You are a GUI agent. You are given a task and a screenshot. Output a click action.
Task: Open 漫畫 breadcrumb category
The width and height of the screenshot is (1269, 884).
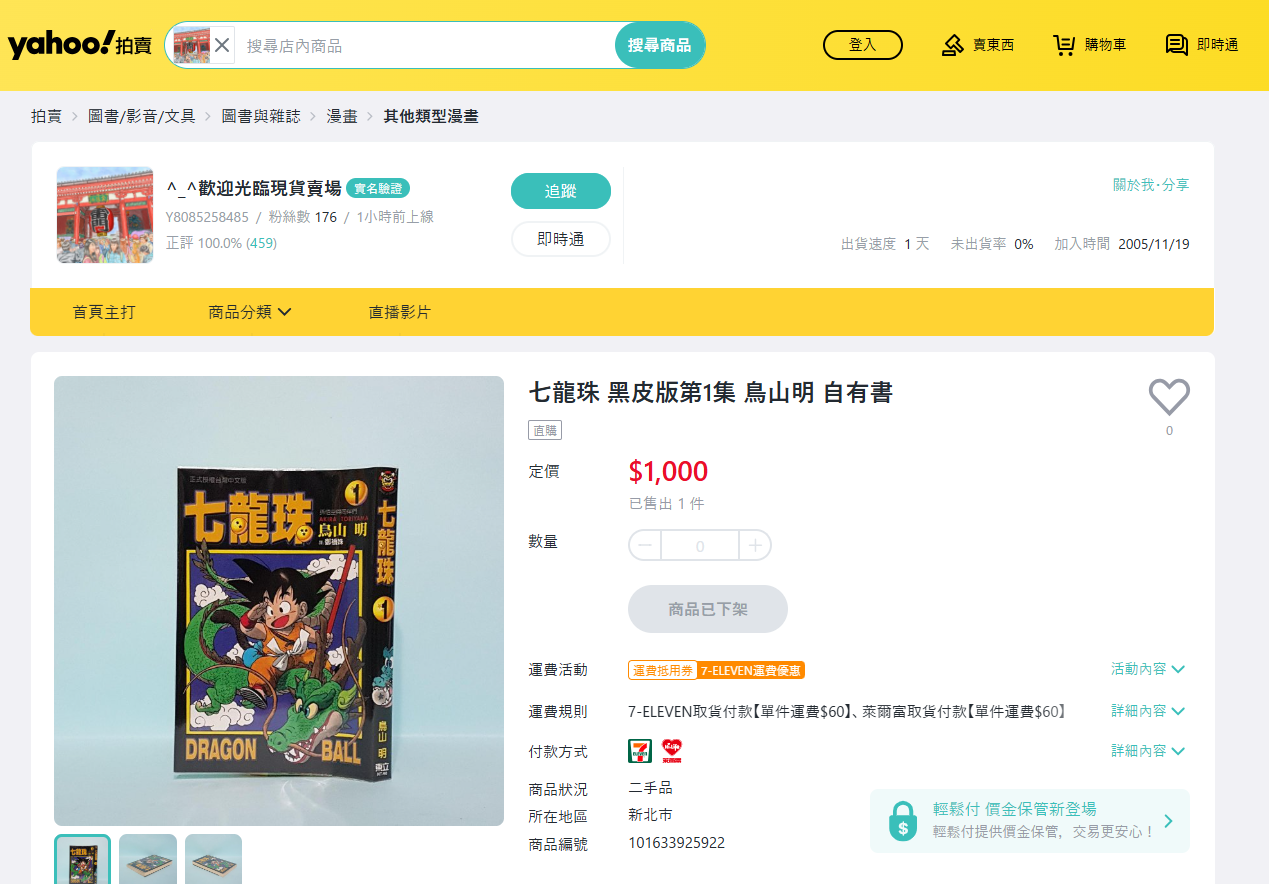(x=342, y=116)
